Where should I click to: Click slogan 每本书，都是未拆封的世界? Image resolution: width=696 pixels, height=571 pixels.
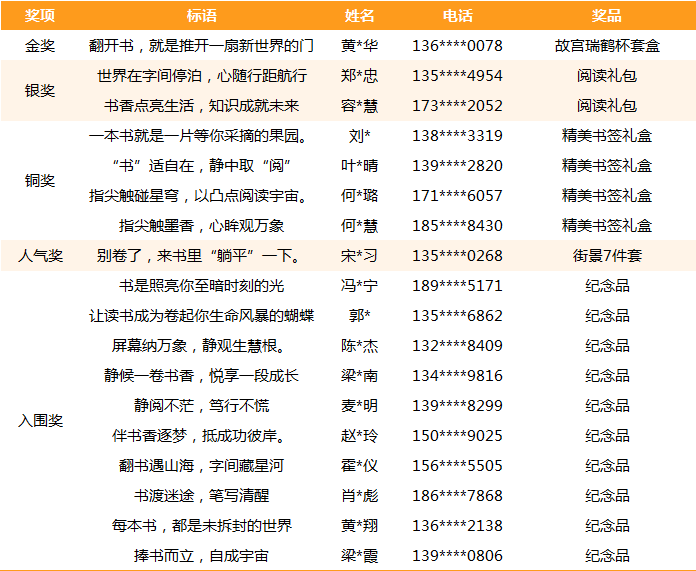click(202, 526)
